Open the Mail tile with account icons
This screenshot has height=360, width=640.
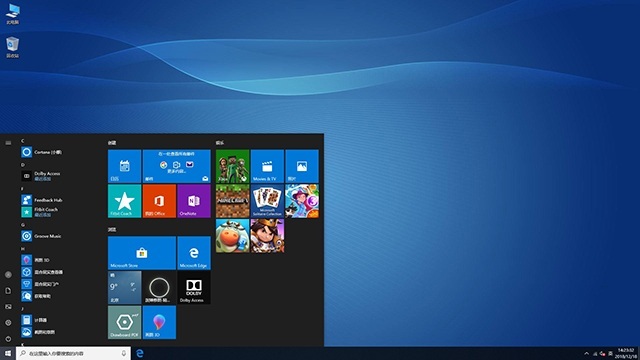[177, 166]
